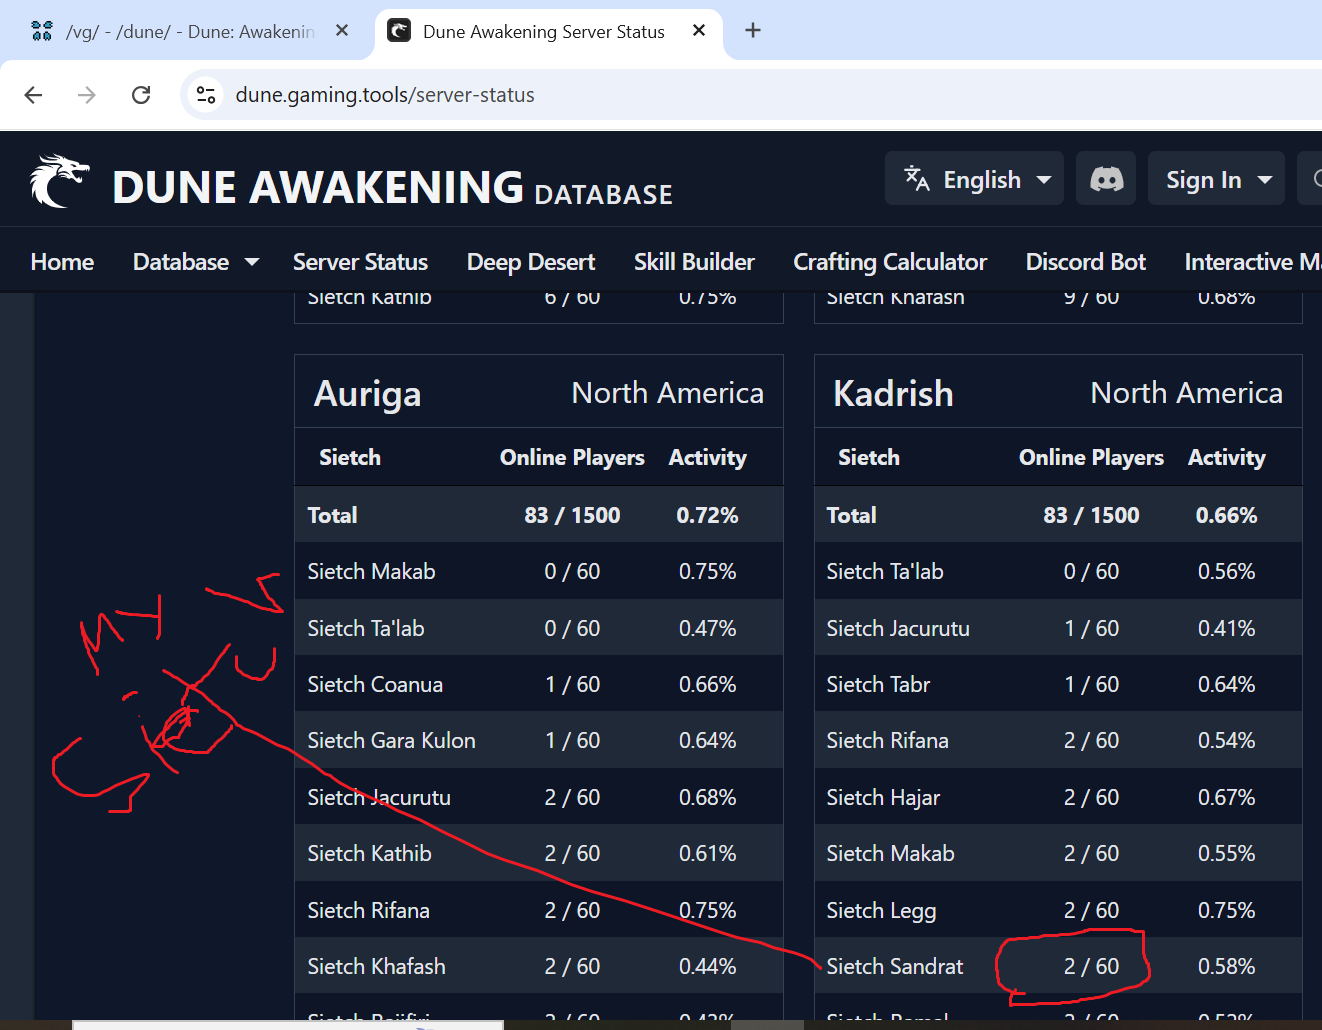Select Sietch Makab row in Kadrish
This screenshot has height=1030, width=1322.
[x=1058, y=853]
